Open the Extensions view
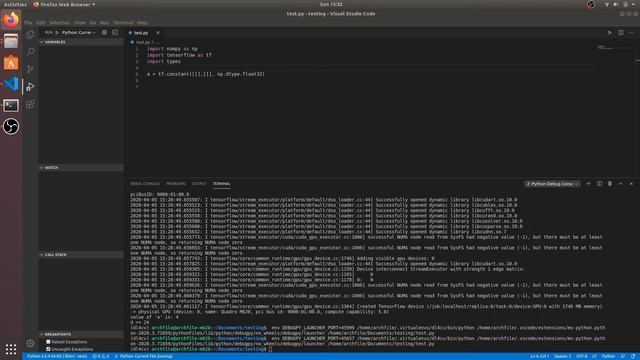The height and width of the screenshot is (360, 640). pos(30,104)
